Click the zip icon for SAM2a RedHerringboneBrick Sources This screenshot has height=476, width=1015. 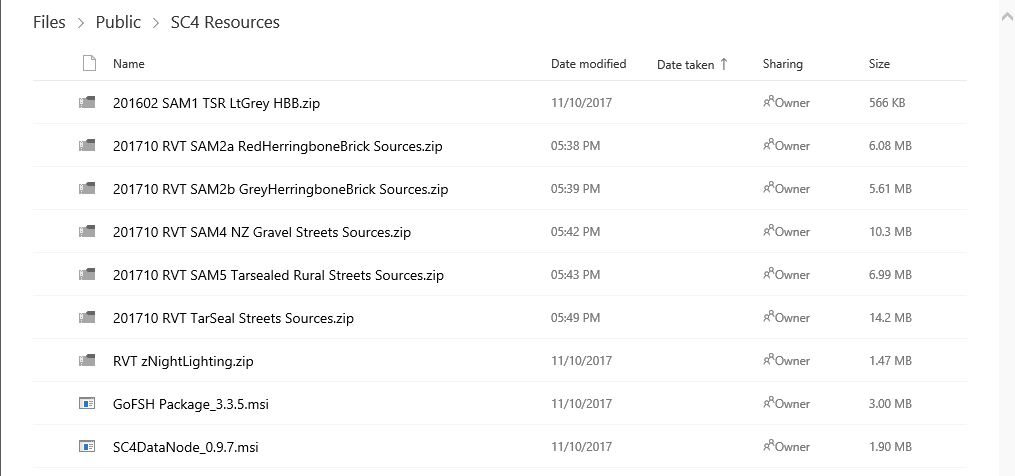(x=87, y=146)
